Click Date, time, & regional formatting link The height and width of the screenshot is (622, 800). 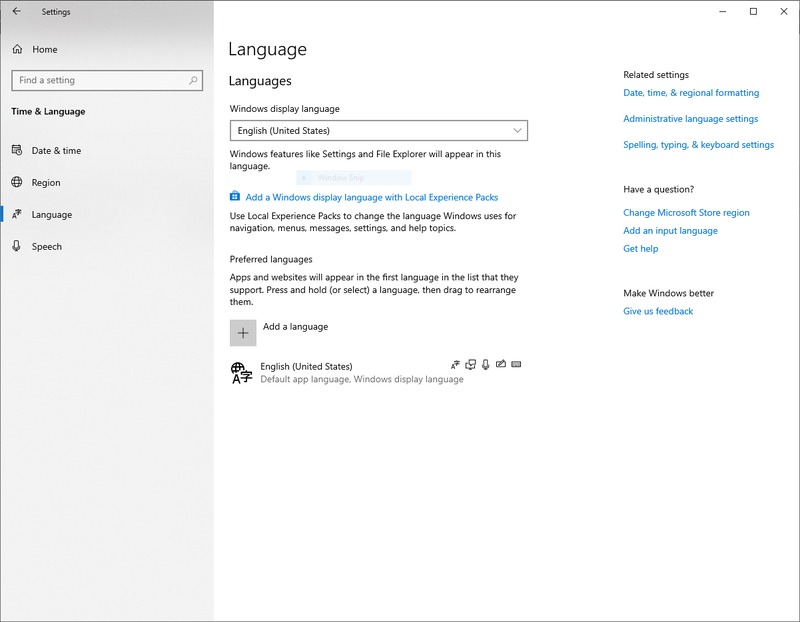click(691, 93)
